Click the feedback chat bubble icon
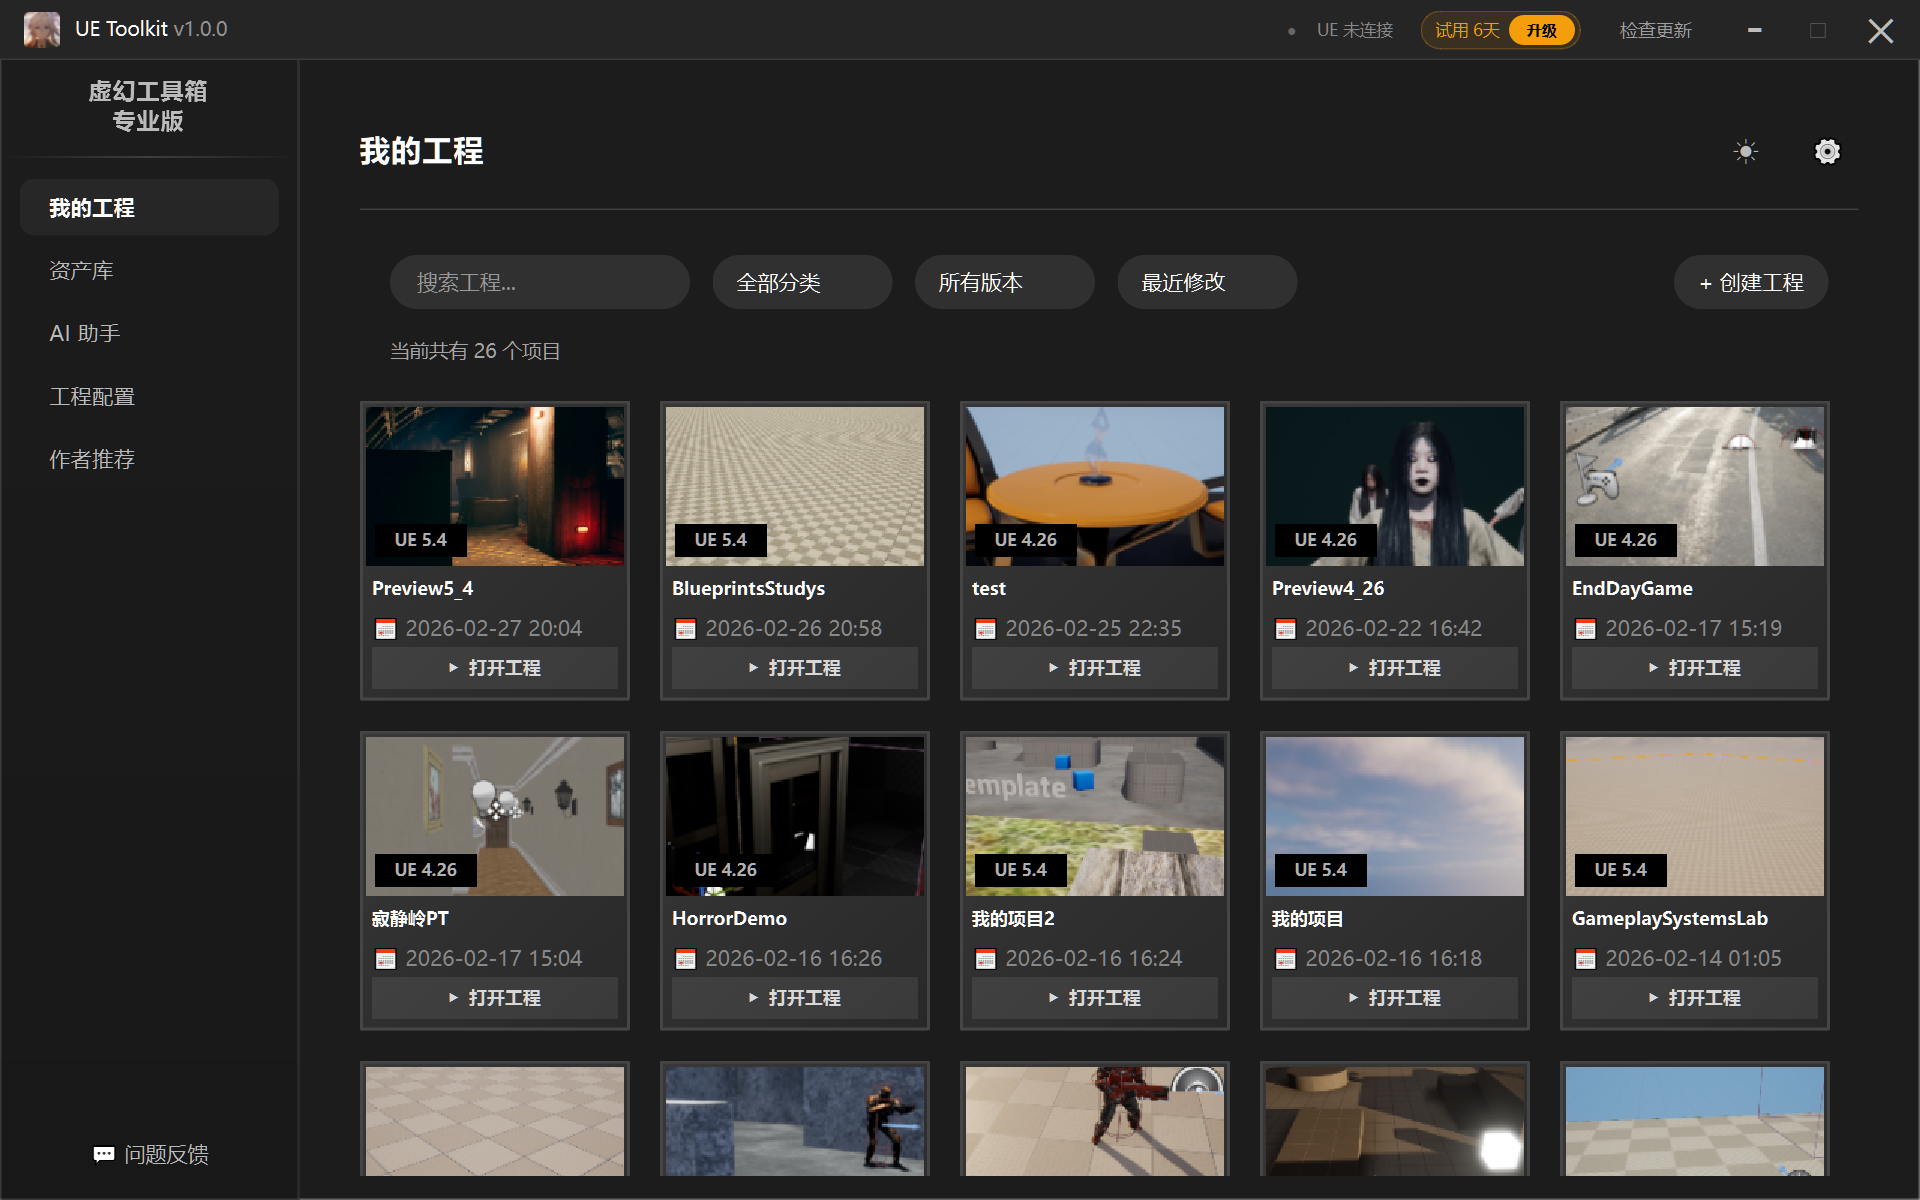Screen dimensions: 1920x1200 104,1154
